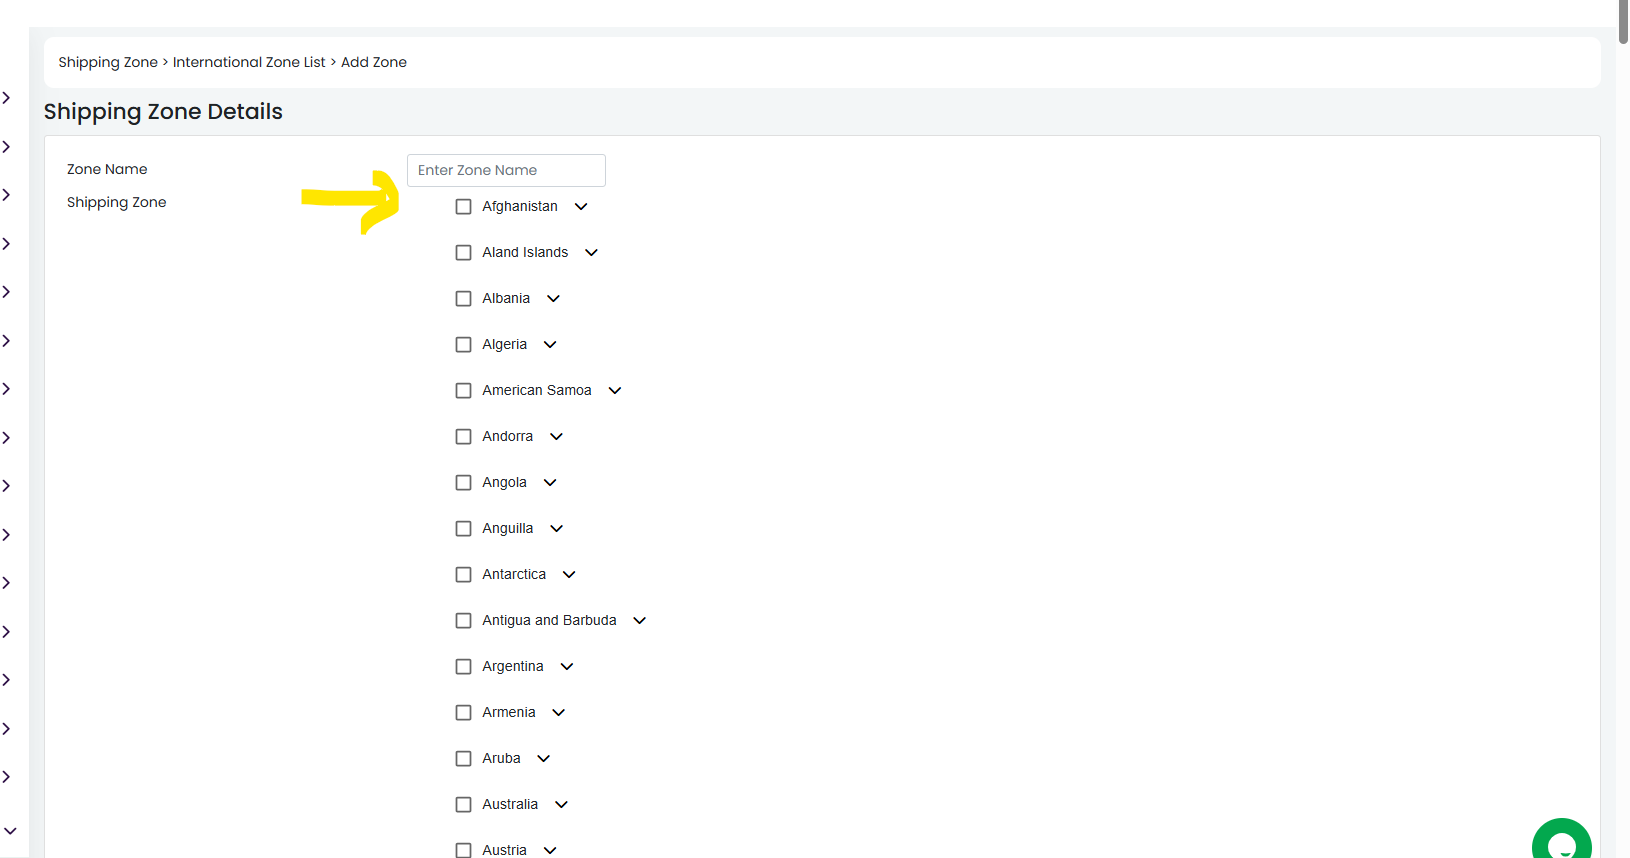Select the Albania checkbox
1630x858 pixels.
click(x=463, y=299)
